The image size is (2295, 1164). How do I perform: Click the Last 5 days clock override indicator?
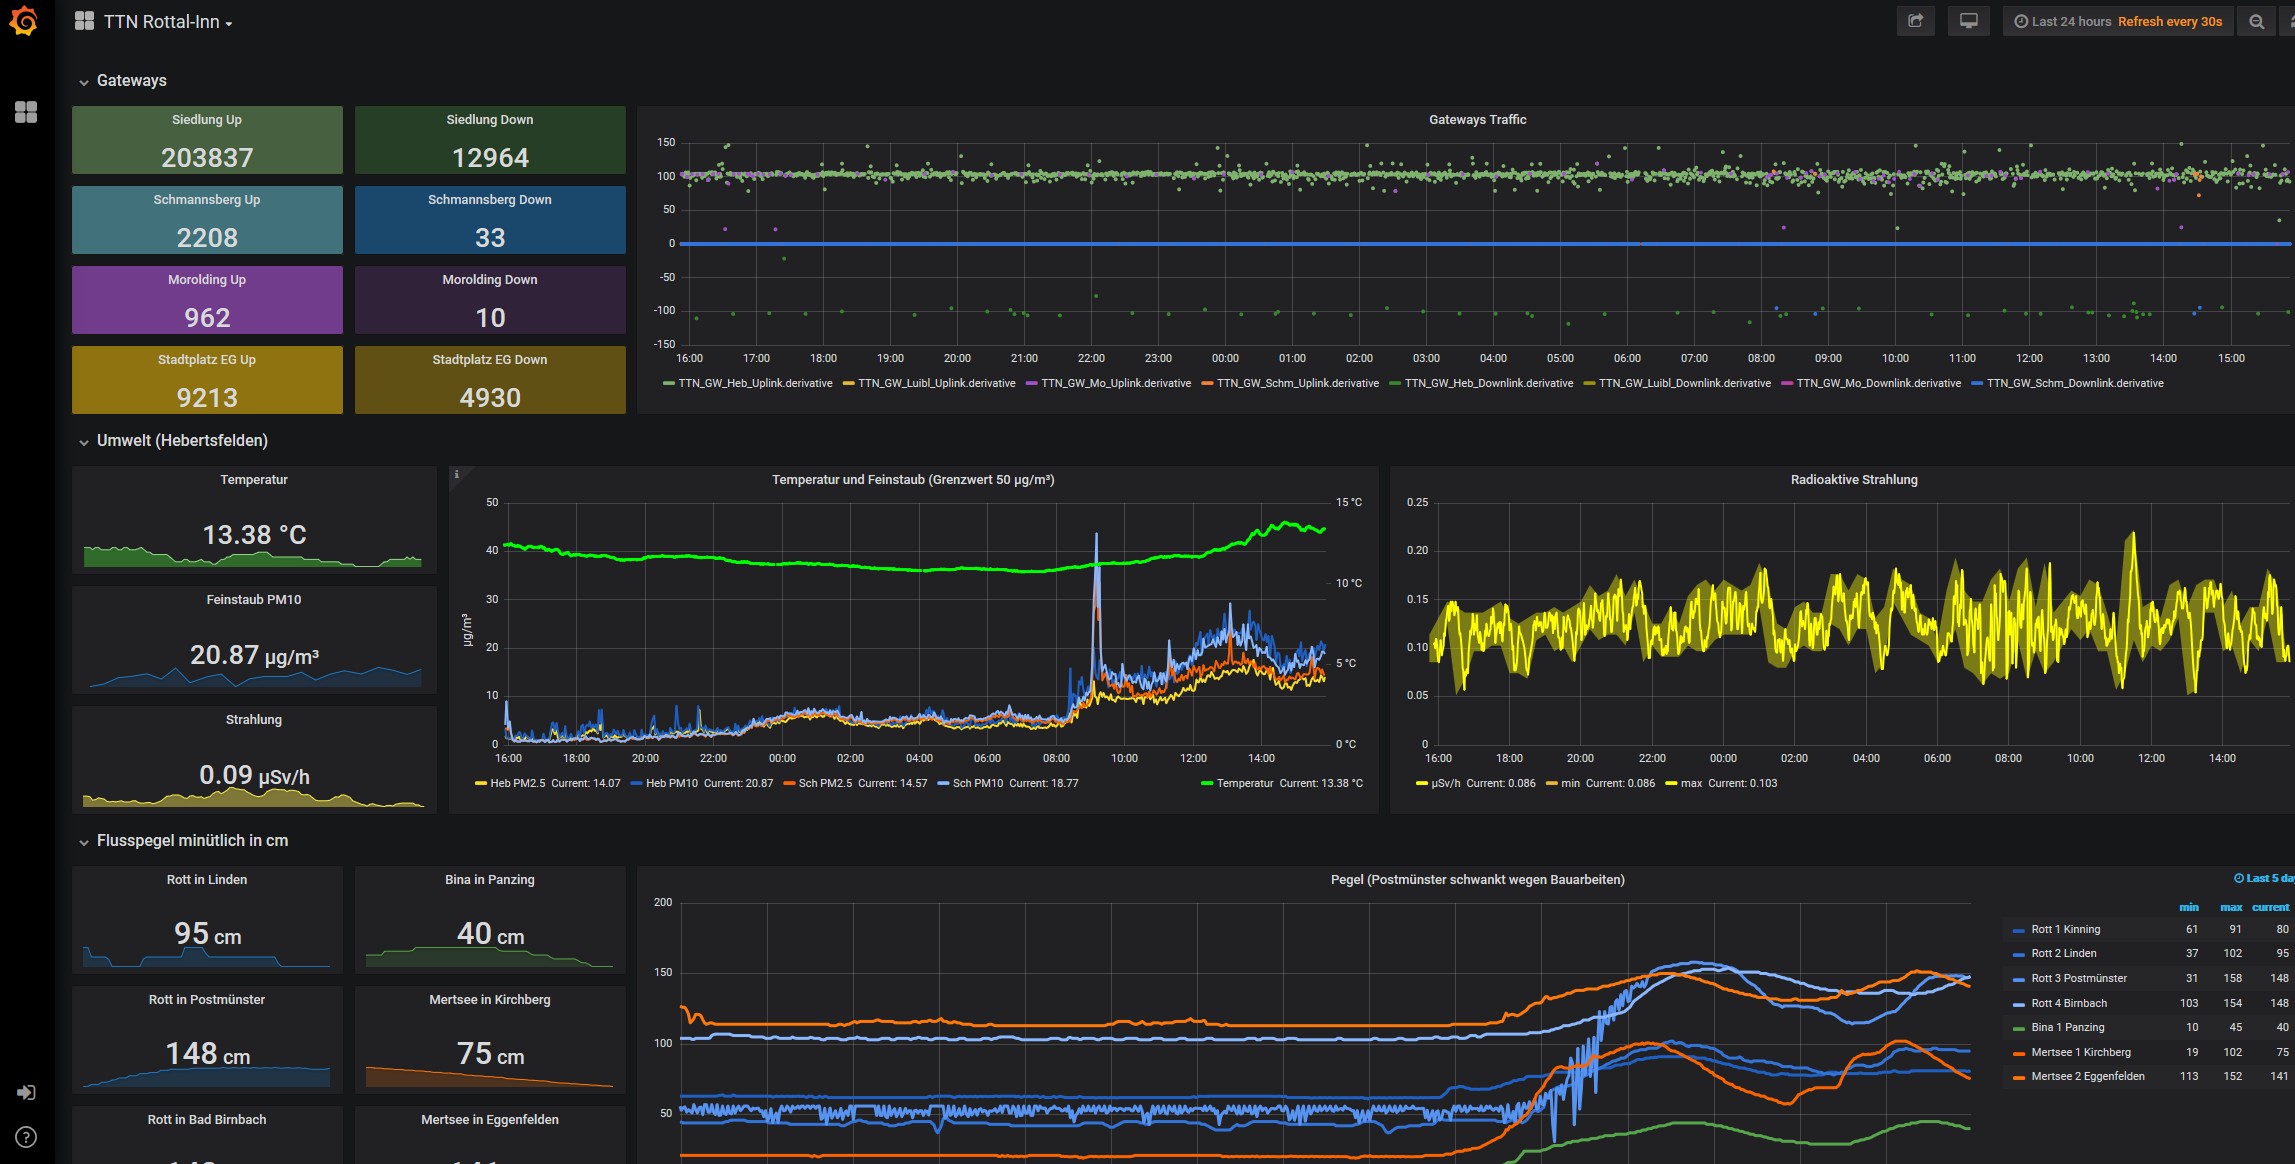(2264, 878)
